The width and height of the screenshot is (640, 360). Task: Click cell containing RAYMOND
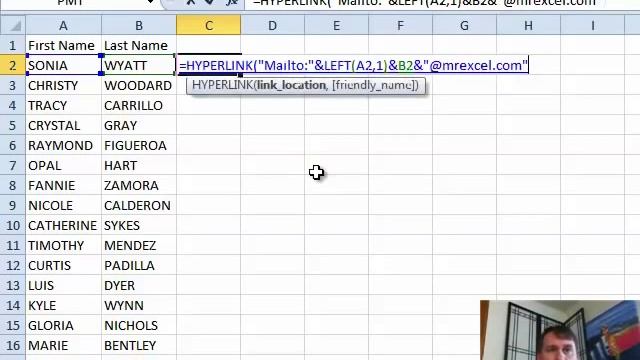[63, 145]
